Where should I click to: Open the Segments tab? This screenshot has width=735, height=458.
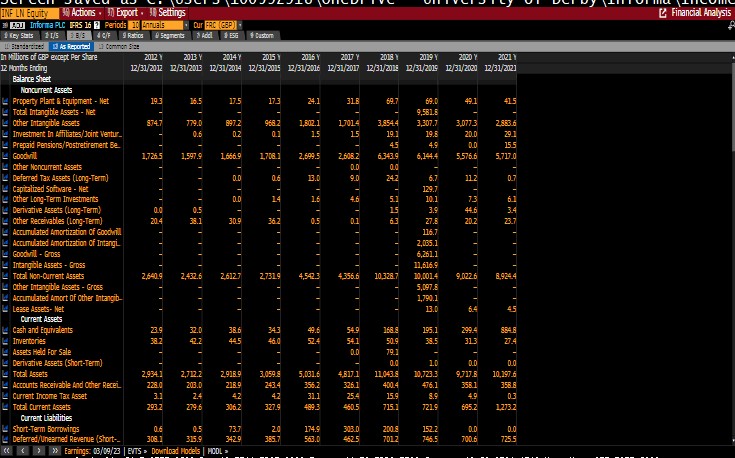tap(170, 36)
